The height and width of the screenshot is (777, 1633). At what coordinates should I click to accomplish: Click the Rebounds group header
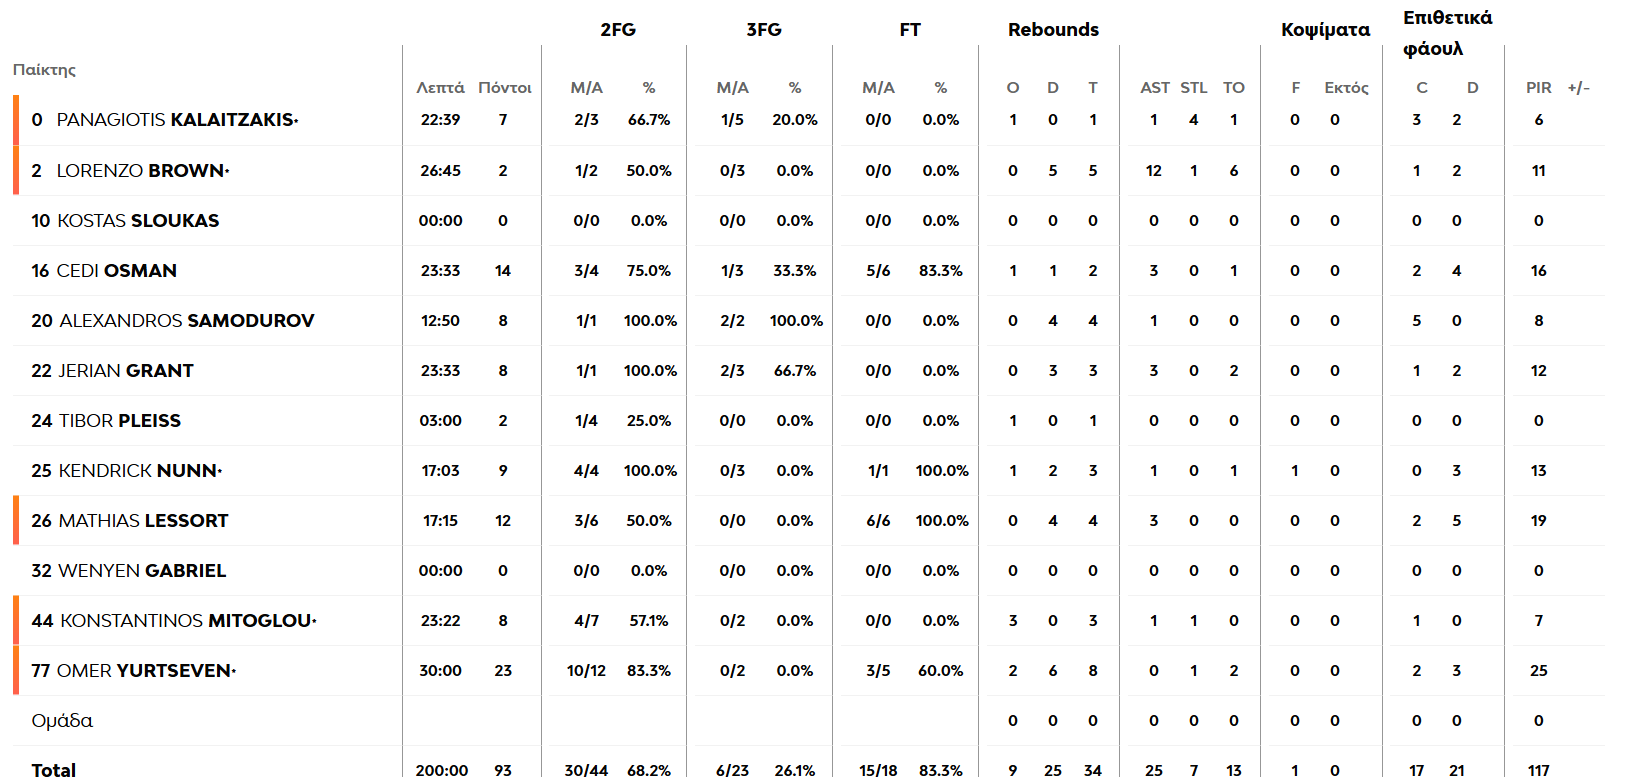(1053, 30)
